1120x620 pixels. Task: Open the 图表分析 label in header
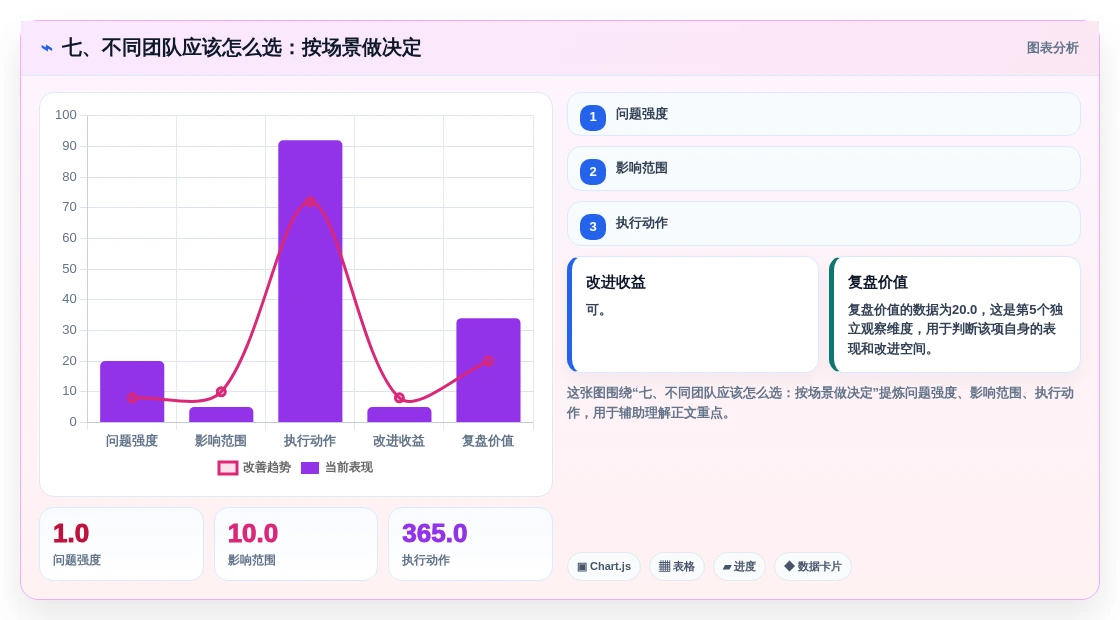[1052, 48]
